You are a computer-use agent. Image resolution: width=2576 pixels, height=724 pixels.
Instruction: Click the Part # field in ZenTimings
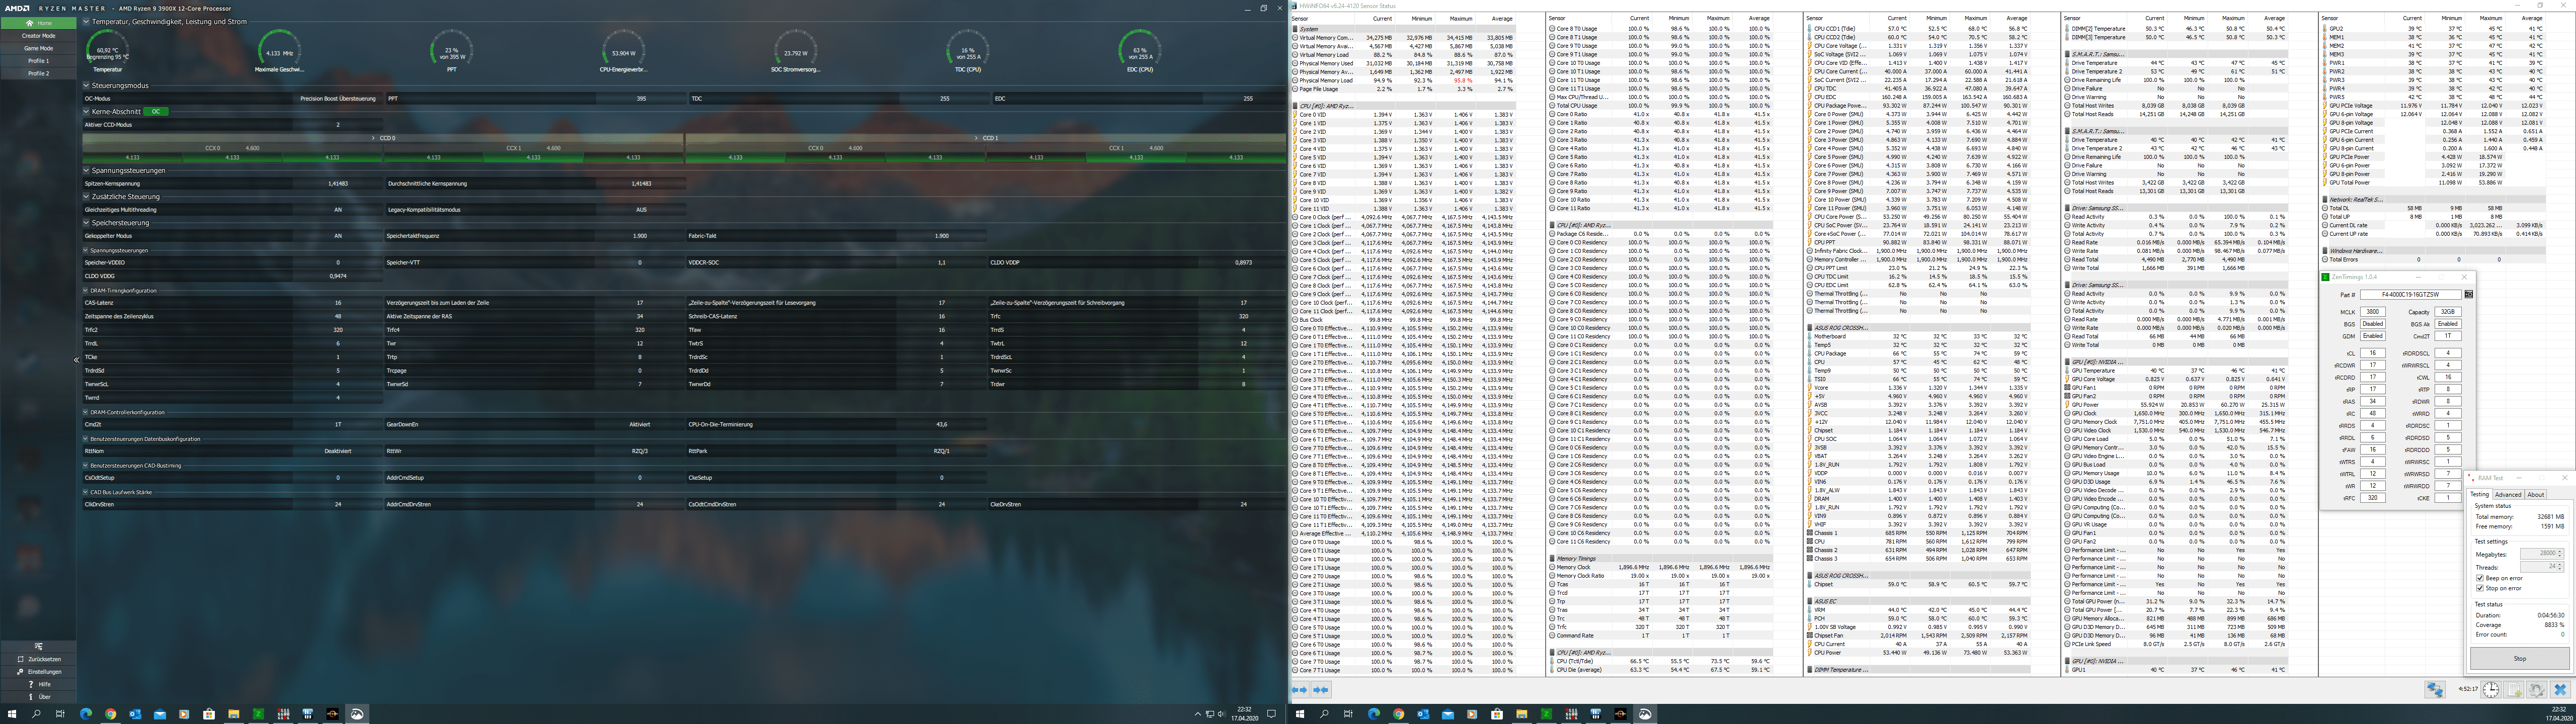2411,294
